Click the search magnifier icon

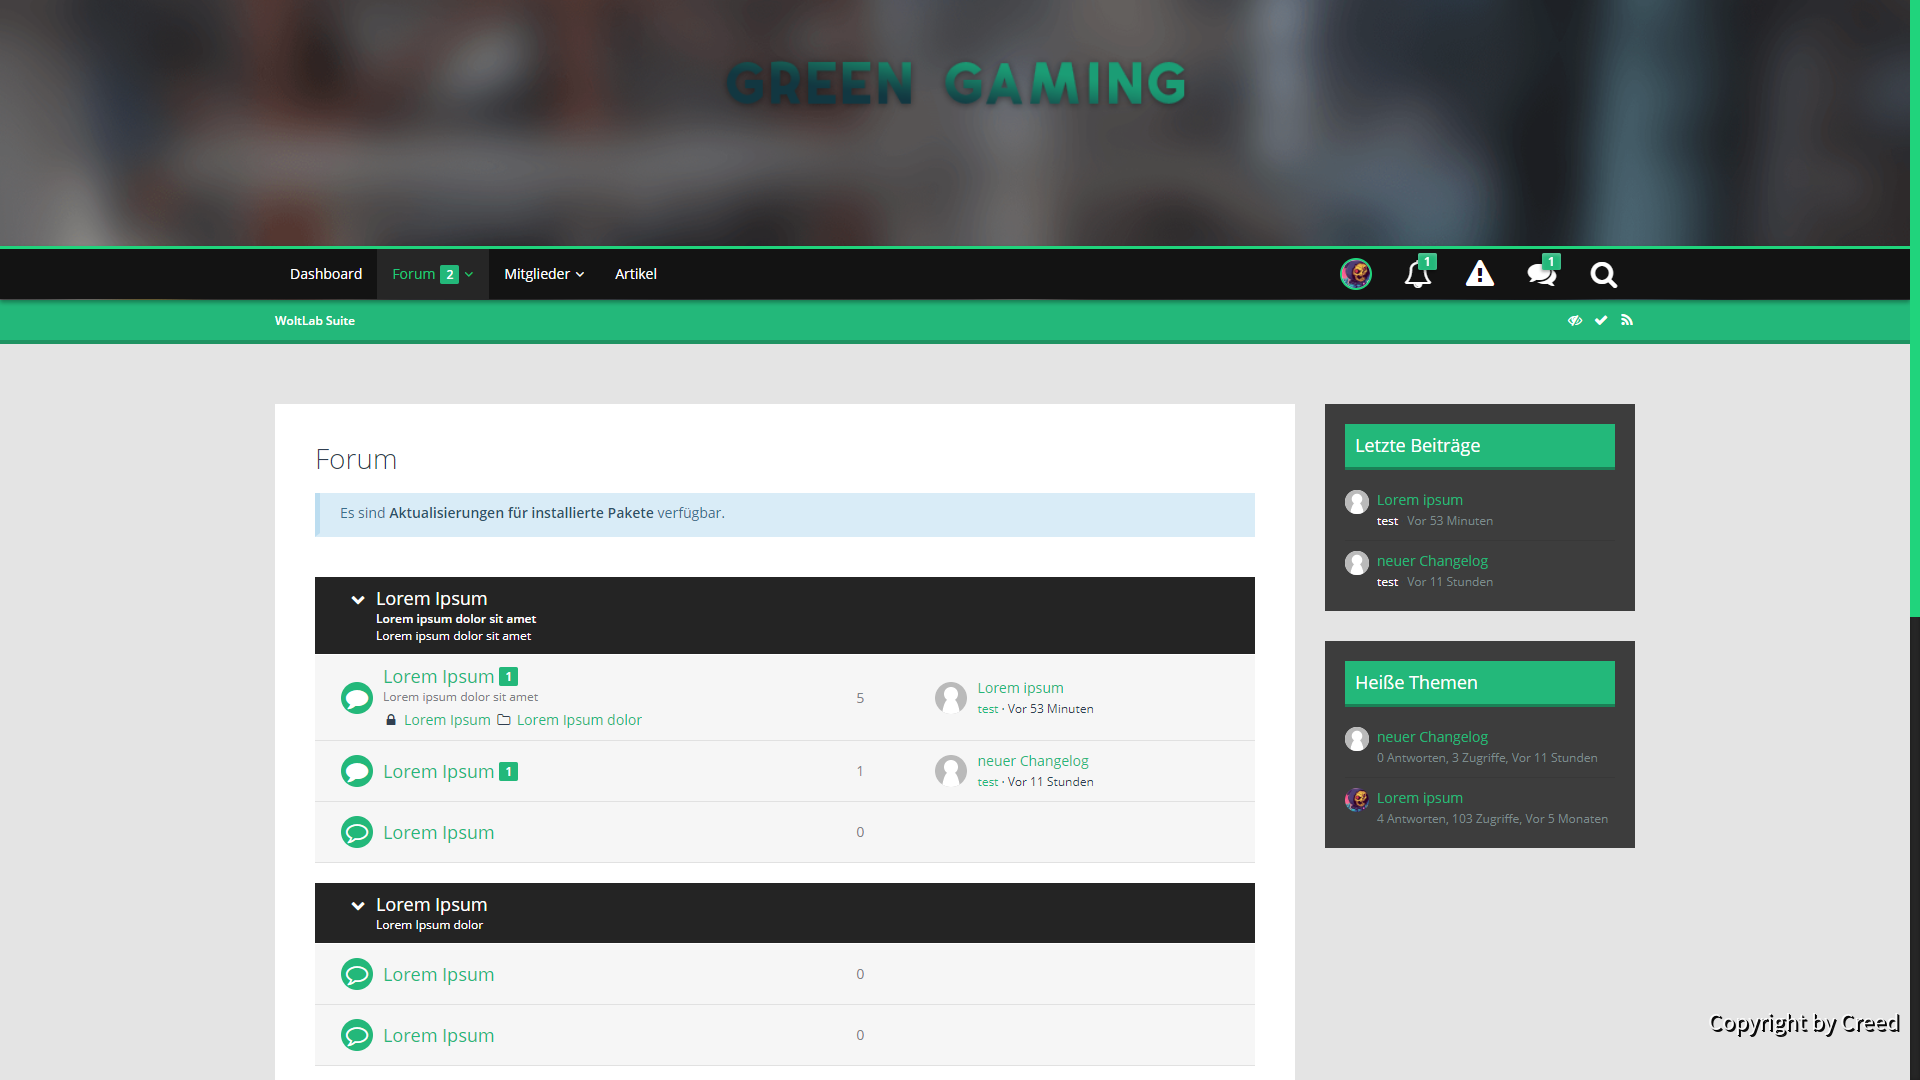click(1603, 274)
